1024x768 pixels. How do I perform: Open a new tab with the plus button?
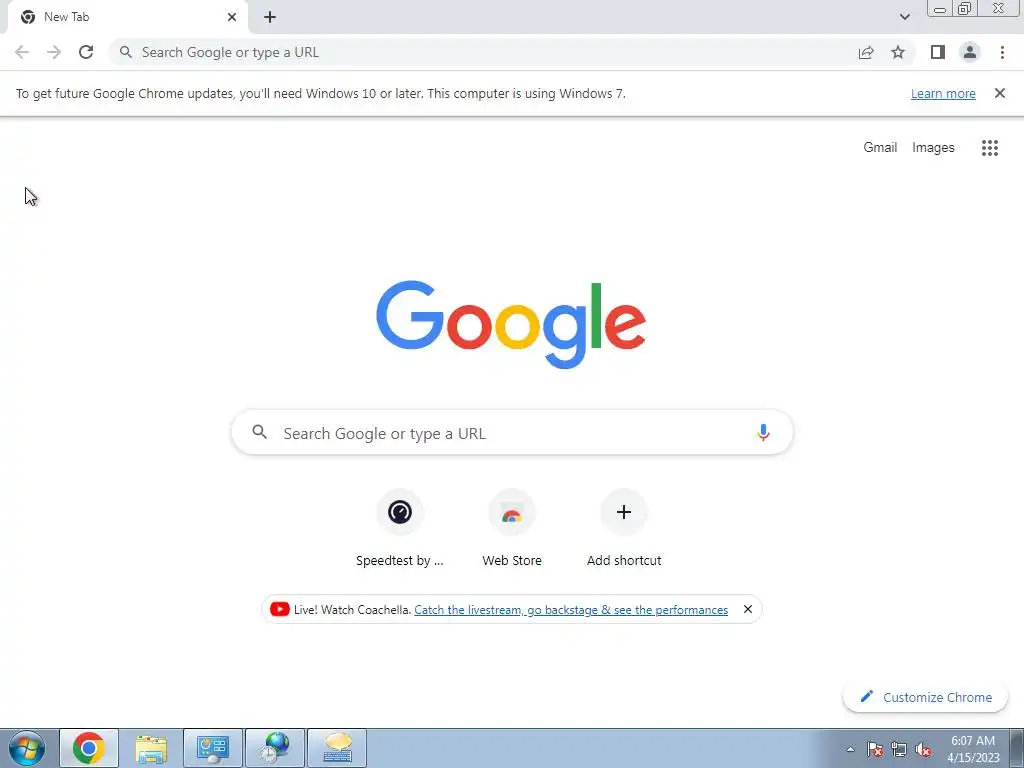tap(270, 17)
